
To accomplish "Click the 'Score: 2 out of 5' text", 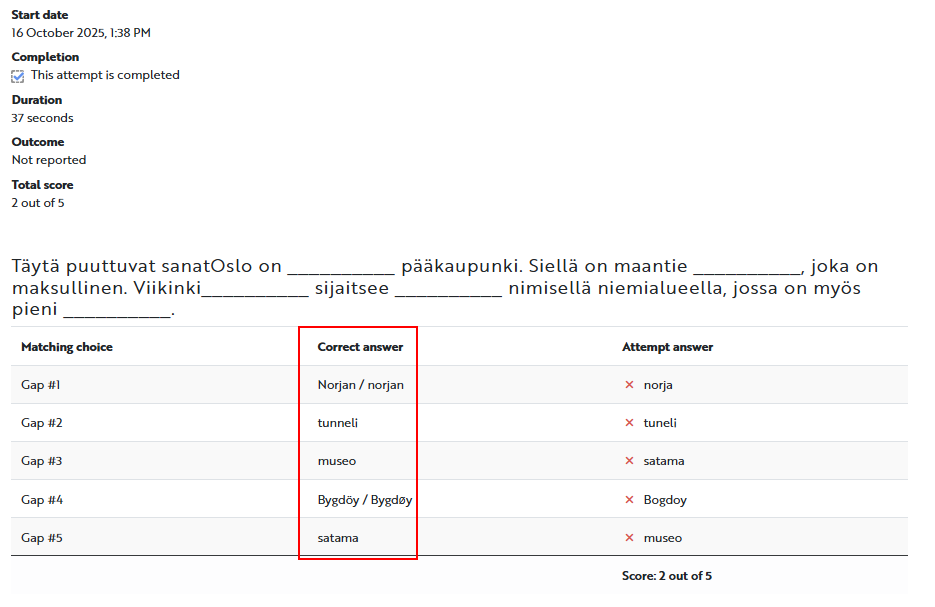I will click(x=666, y=576).
